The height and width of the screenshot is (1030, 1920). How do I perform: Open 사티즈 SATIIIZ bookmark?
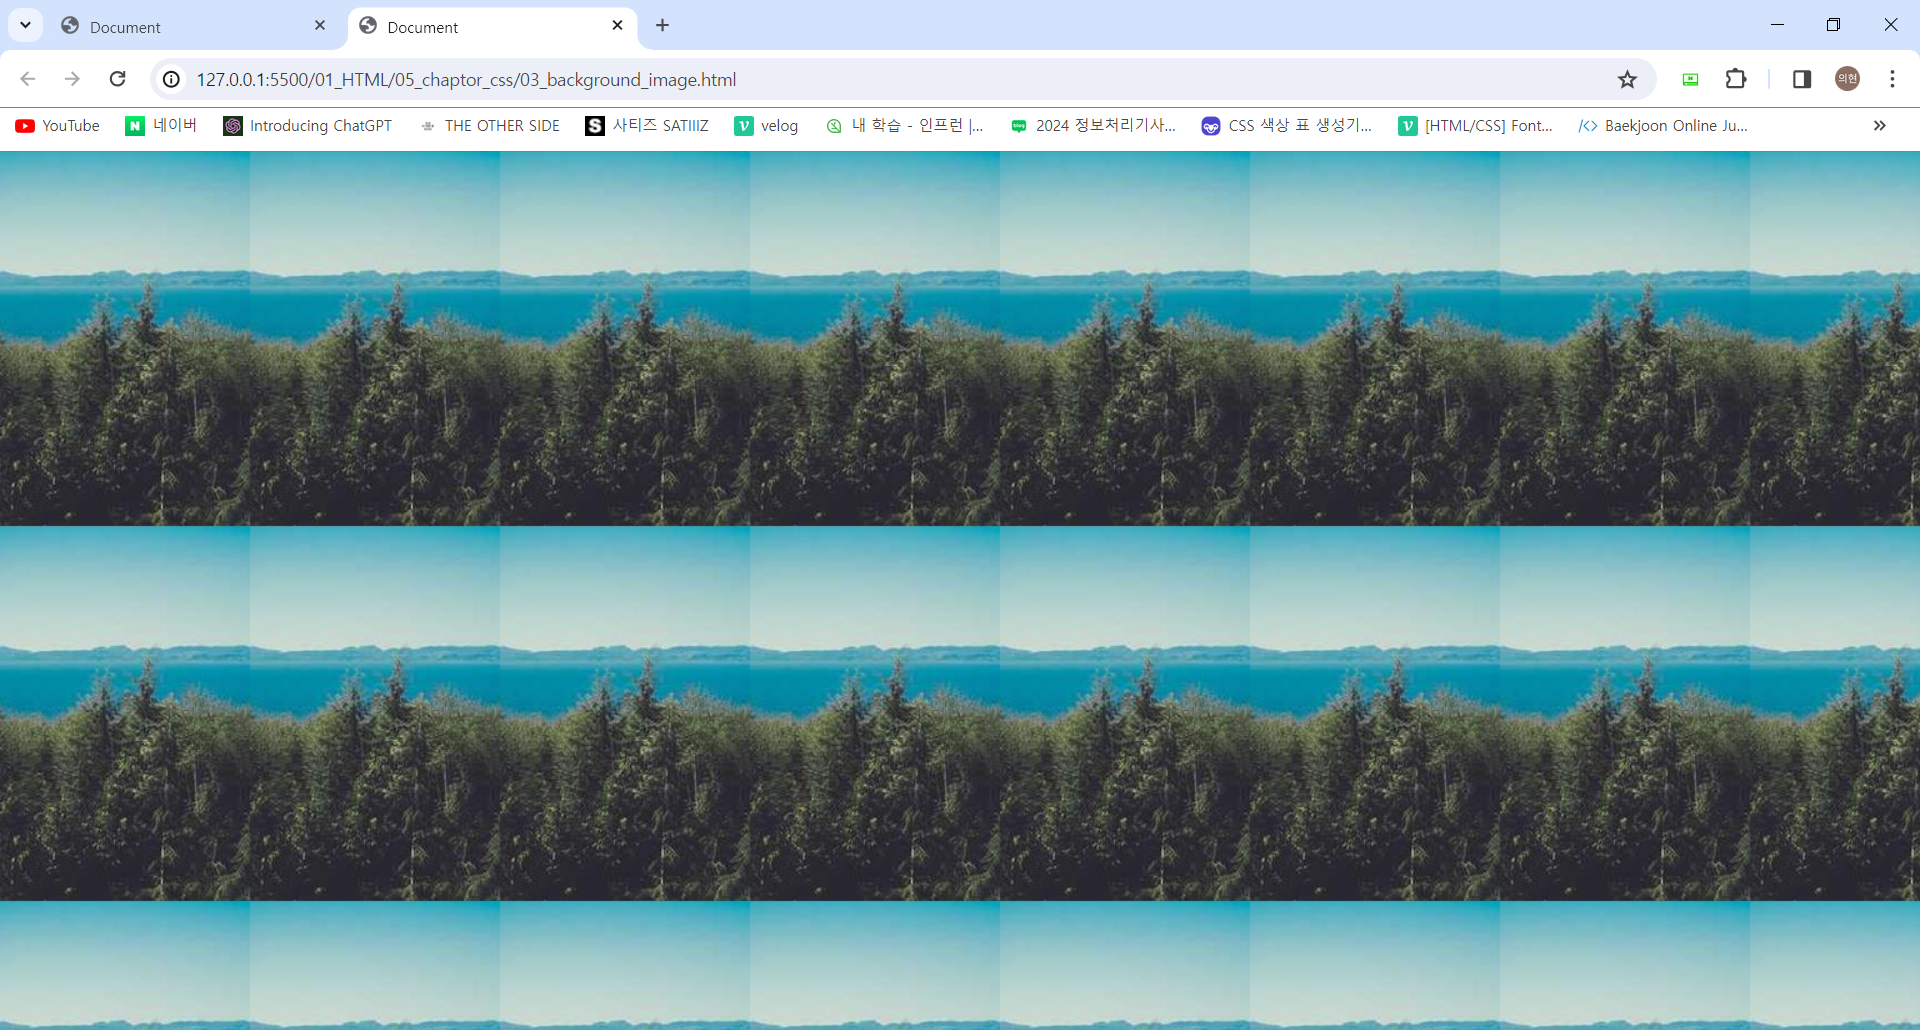[648, 126]
